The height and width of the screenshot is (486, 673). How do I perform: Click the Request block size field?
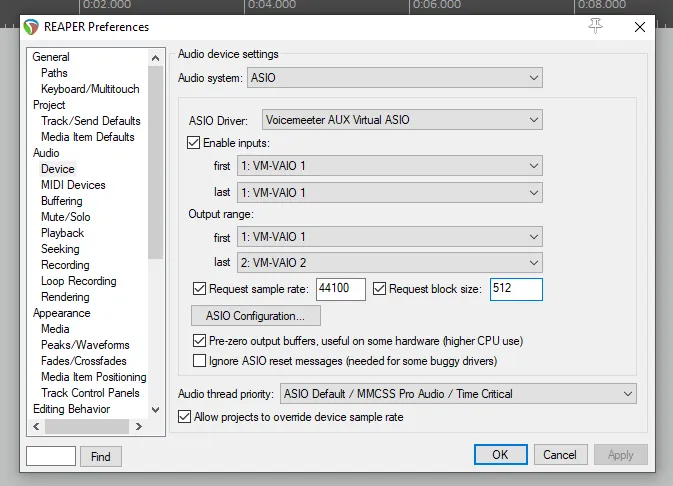click(x=516, y=289)
